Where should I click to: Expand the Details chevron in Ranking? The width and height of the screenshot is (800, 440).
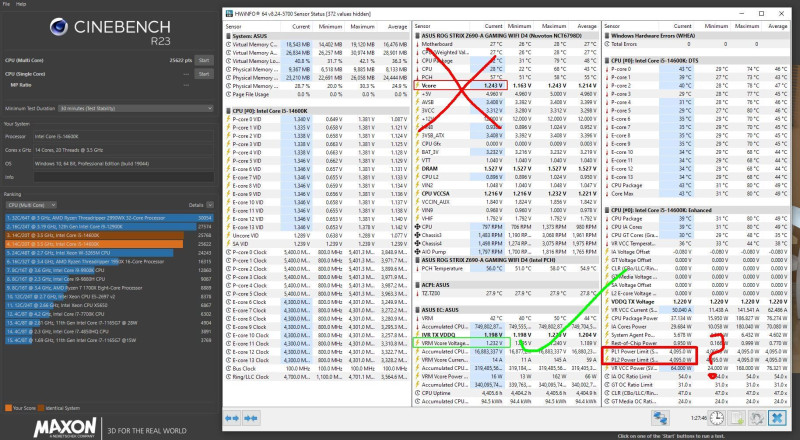tap(210, 205)
